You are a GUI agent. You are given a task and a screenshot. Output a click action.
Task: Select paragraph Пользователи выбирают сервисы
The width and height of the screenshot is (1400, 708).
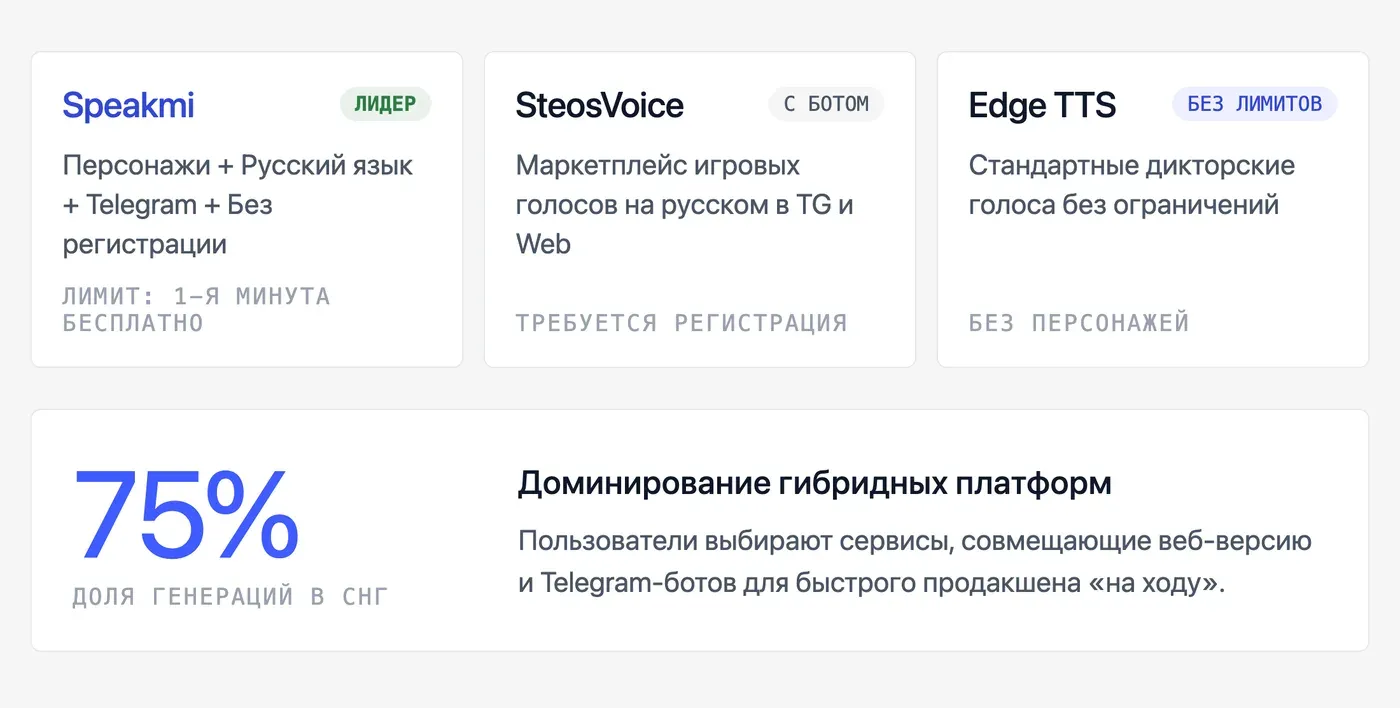click(x=915, y=562)
